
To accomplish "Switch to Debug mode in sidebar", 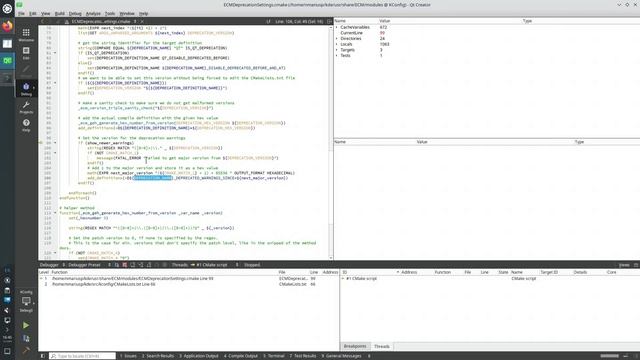I will point(26,89).
